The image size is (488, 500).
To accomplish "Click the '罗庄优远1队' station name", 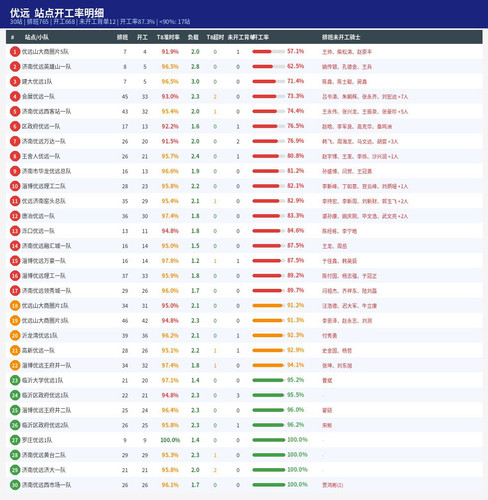I will [37, 440].
